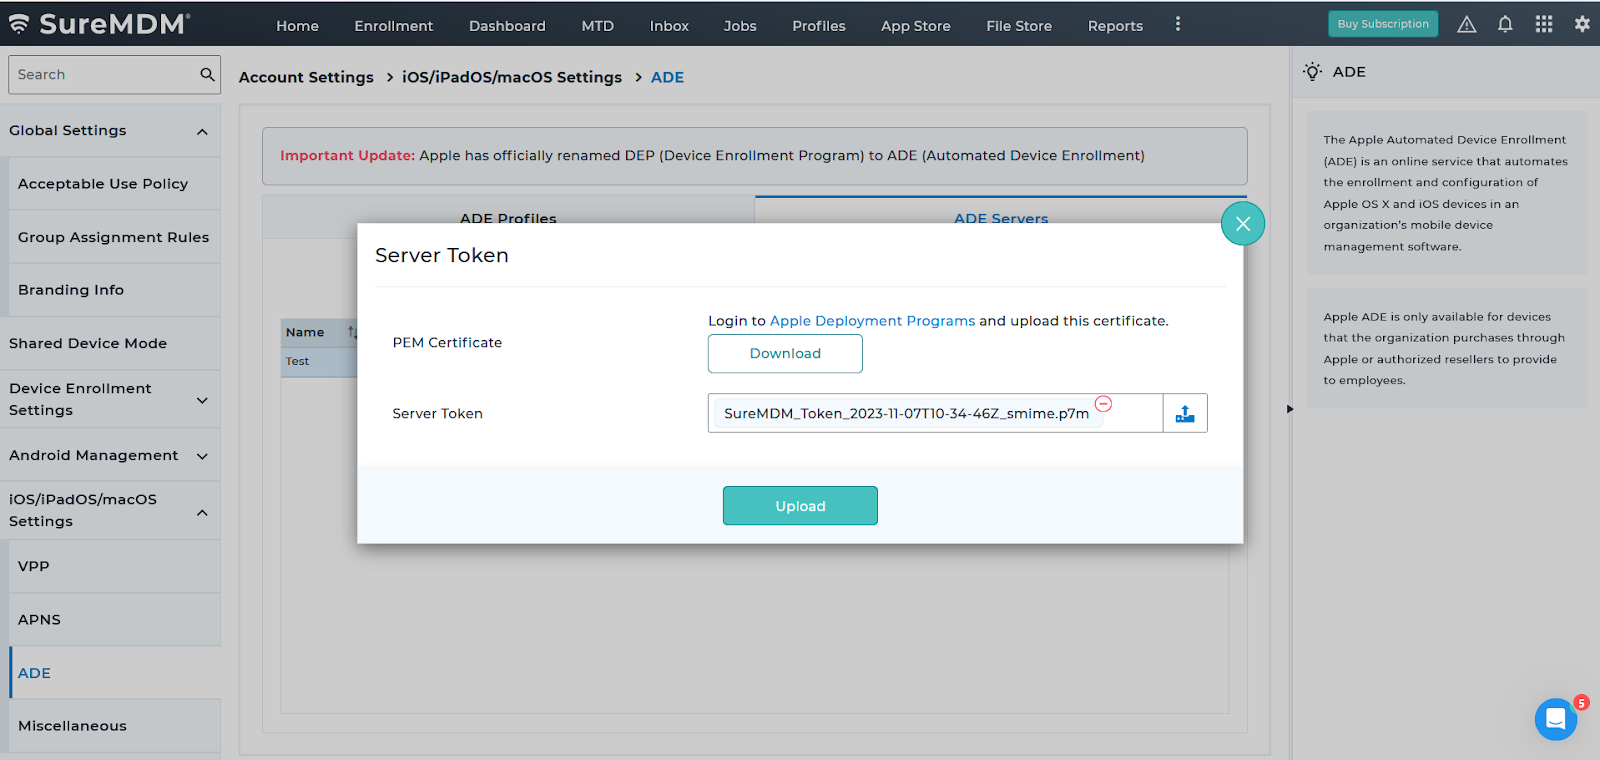This screenshot has height=760, width=1600.
Task: Expand Device Enrollment Settings
Action: pos(202,400)
